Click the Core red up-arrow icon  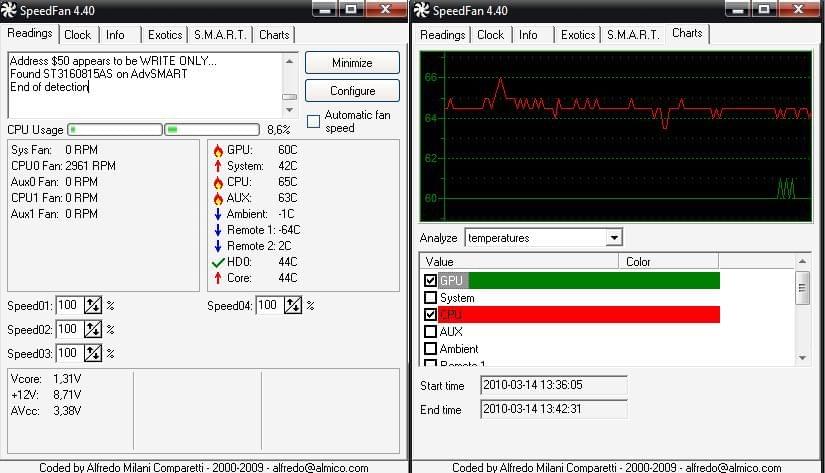(x=218, y=278)
